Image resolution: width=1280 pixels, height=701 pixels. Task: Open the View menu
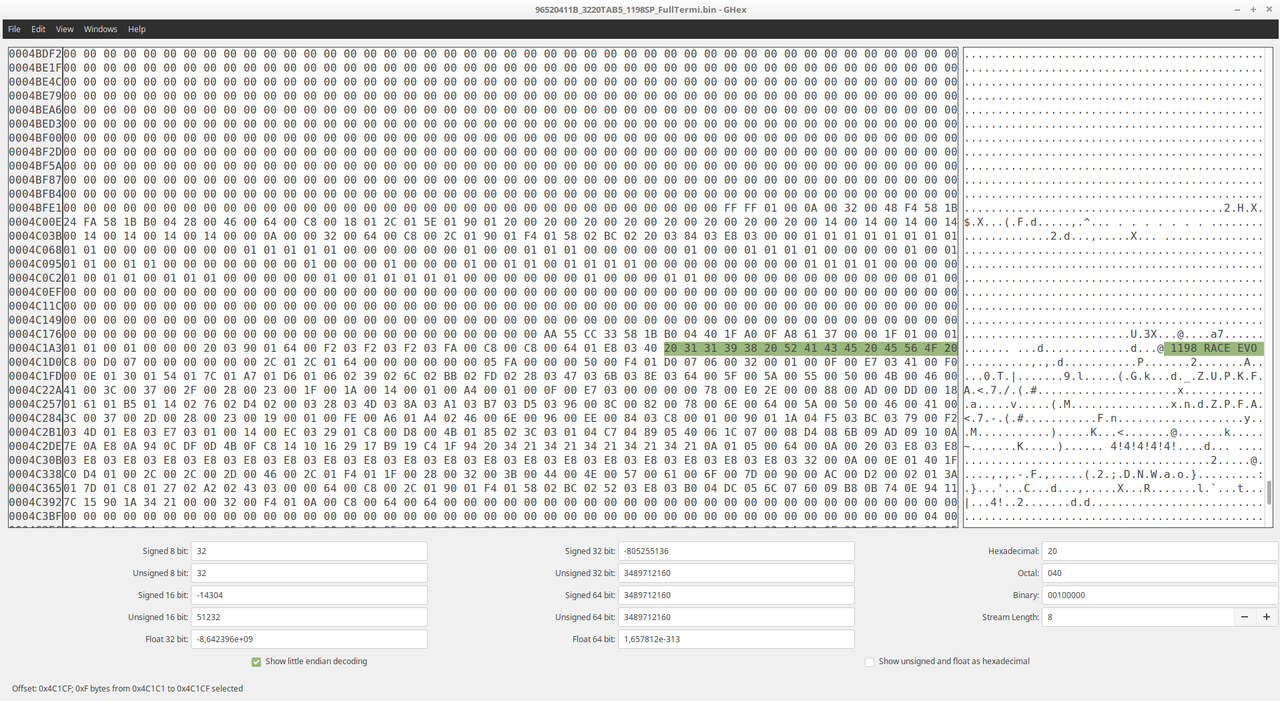click(x=65, y=29)
